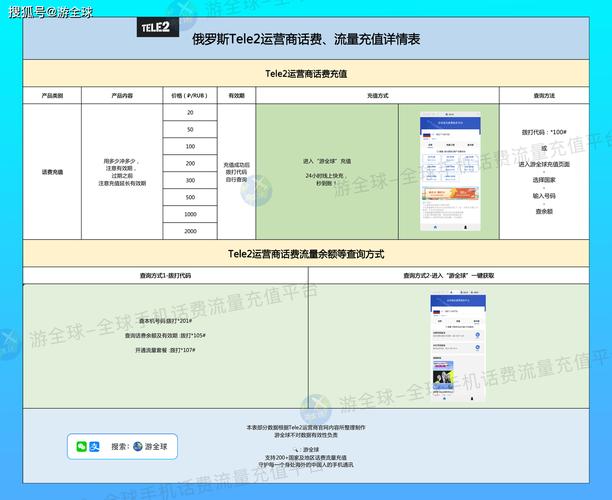This screenshot has width=612, height=500.
Task: Open the phone screenshot in 充值方式 column
Action: 450,171
